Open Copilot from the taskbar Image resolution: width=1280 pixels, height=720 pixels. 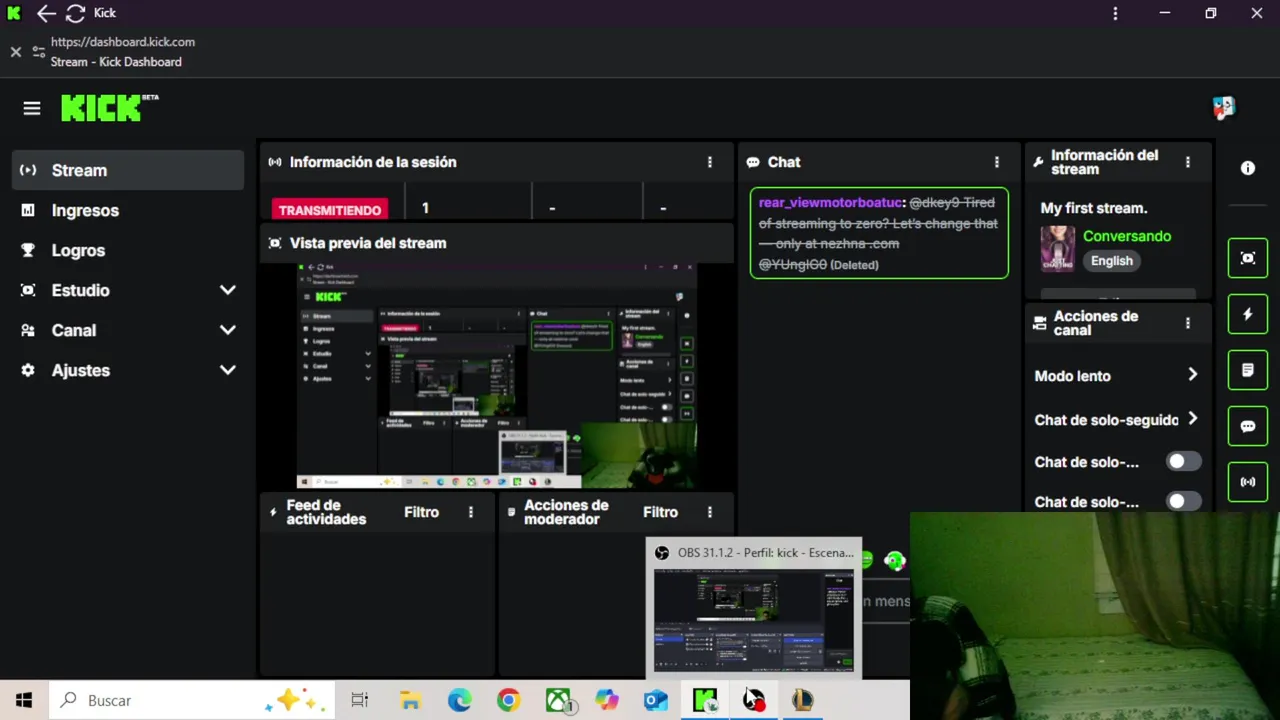tap(607, 700)
